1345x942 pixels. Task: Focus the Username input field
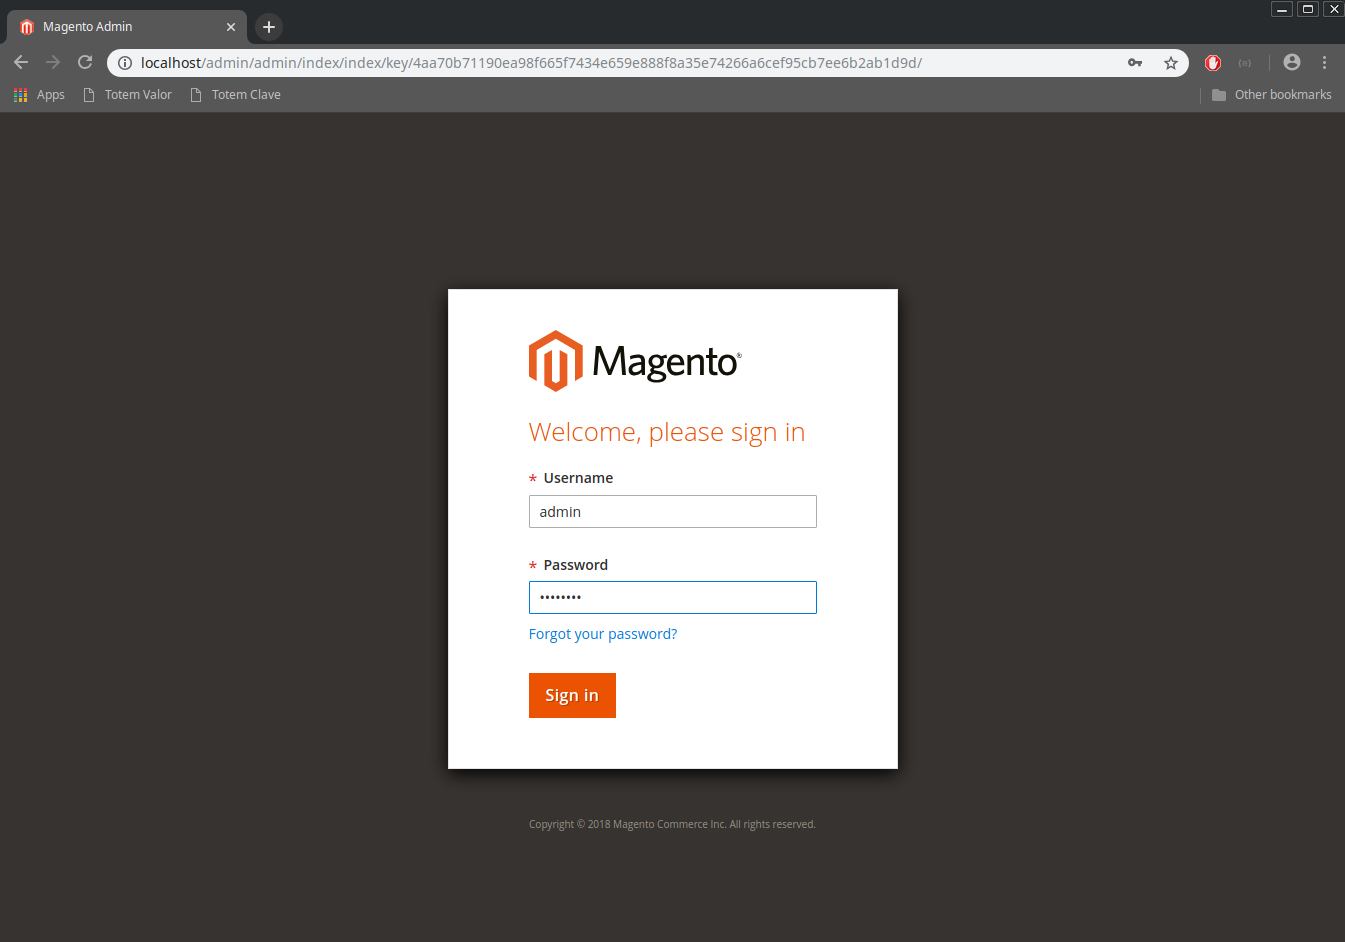(672, 512)
